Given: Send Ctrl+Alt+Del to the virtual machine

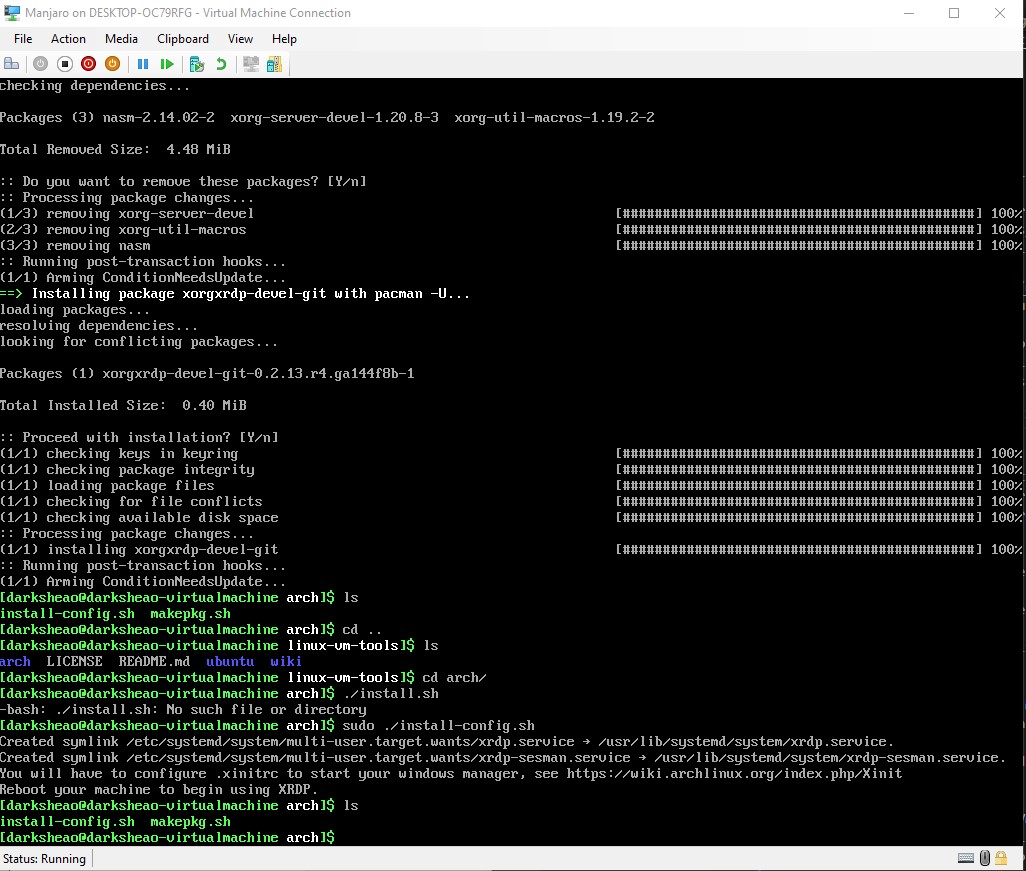Looking at the screenshot, I should [12, 63].
